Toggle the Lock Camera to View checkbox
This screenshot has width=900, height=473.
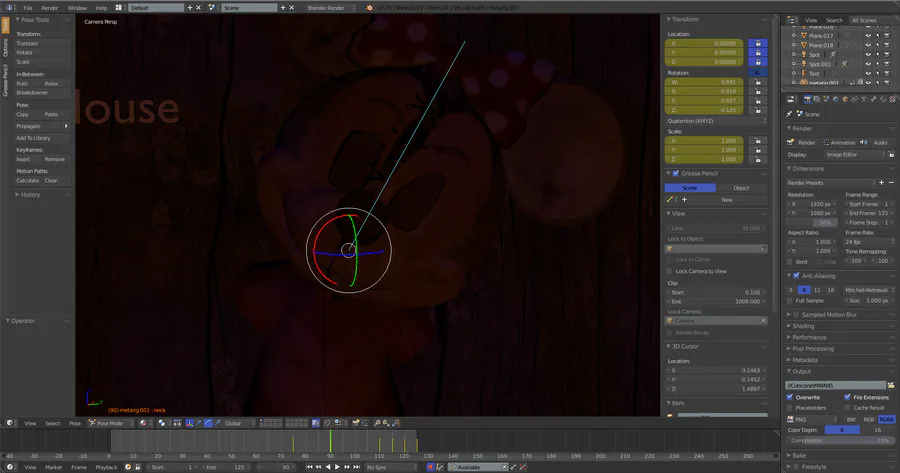[669, 271]
